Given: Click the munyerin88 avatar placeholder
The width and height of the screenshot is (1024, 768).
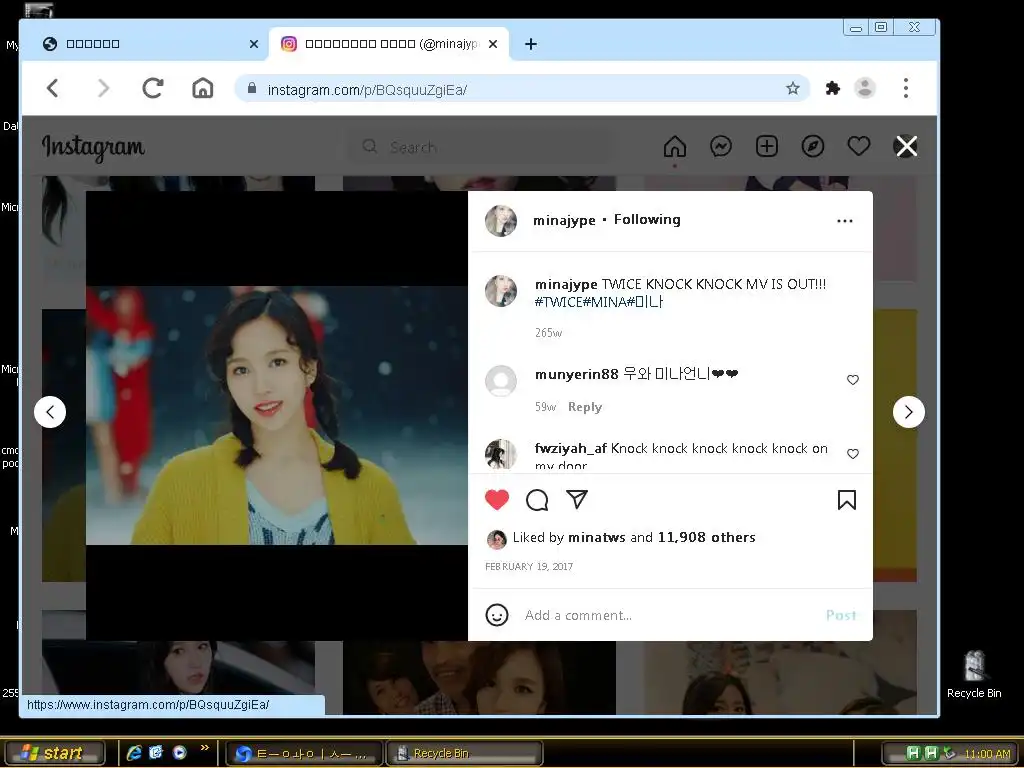Looking at the screenshot, I should point(501,381).
